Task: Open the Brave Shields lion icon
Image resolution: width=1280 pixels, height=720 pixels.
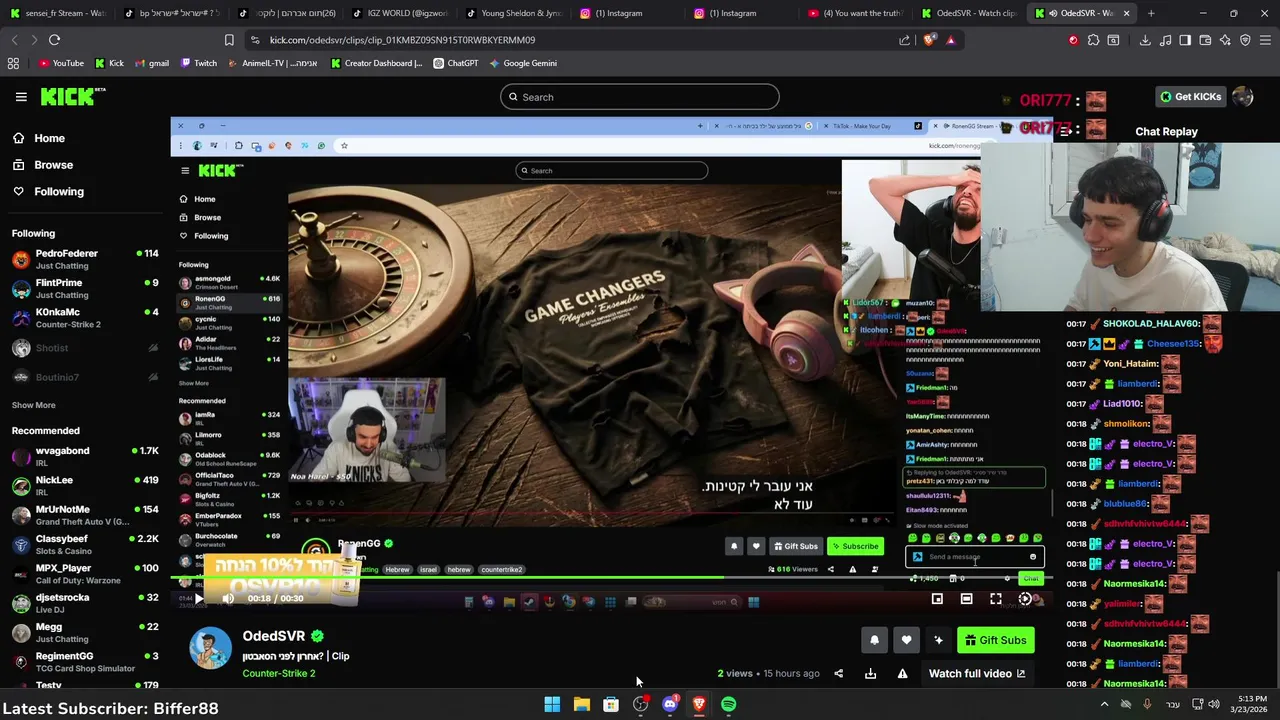Action: [930, 40]
